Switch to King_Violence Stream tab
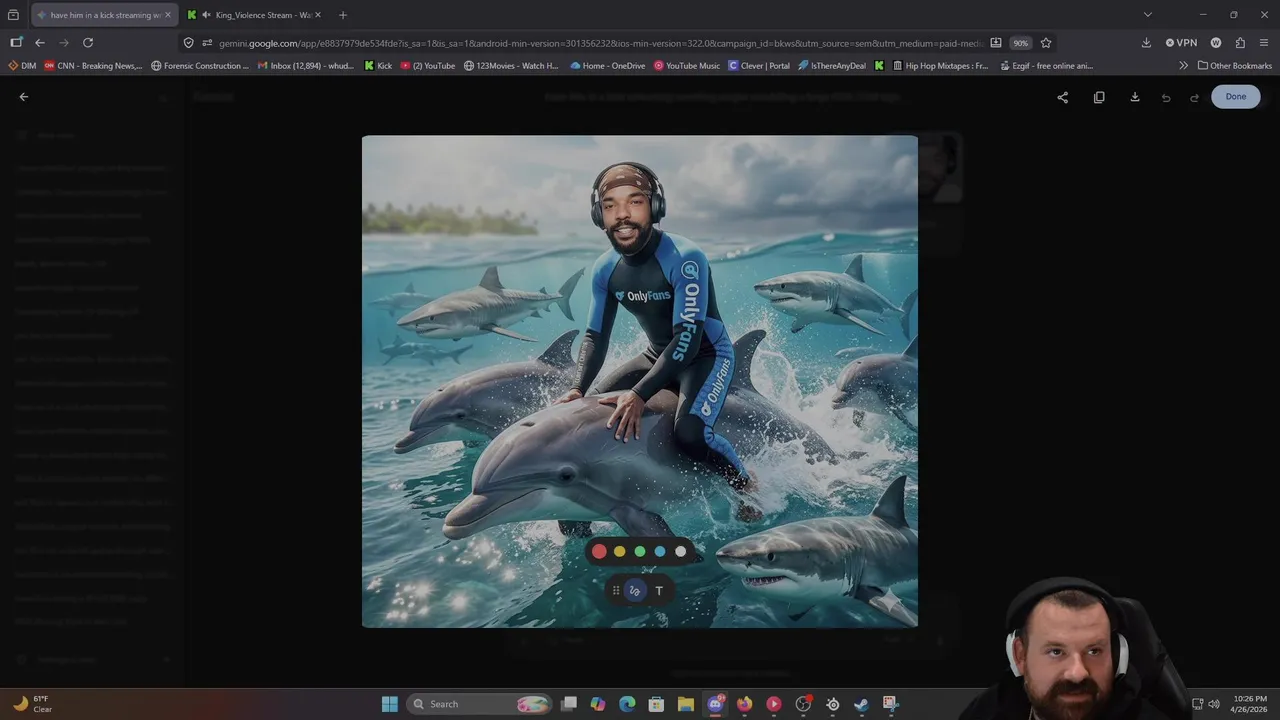Image resolution: width=1280 pixels, height=720 pixels. [x=254, y=15]
